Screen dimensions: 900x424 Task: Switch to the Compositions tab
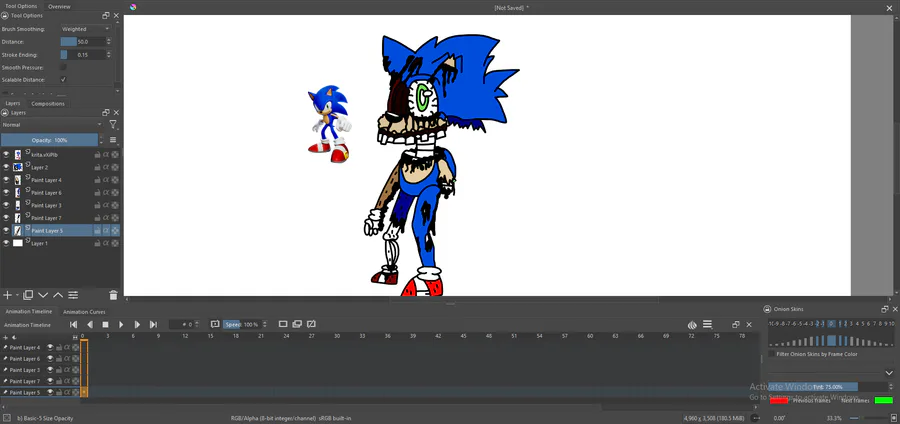48,104
